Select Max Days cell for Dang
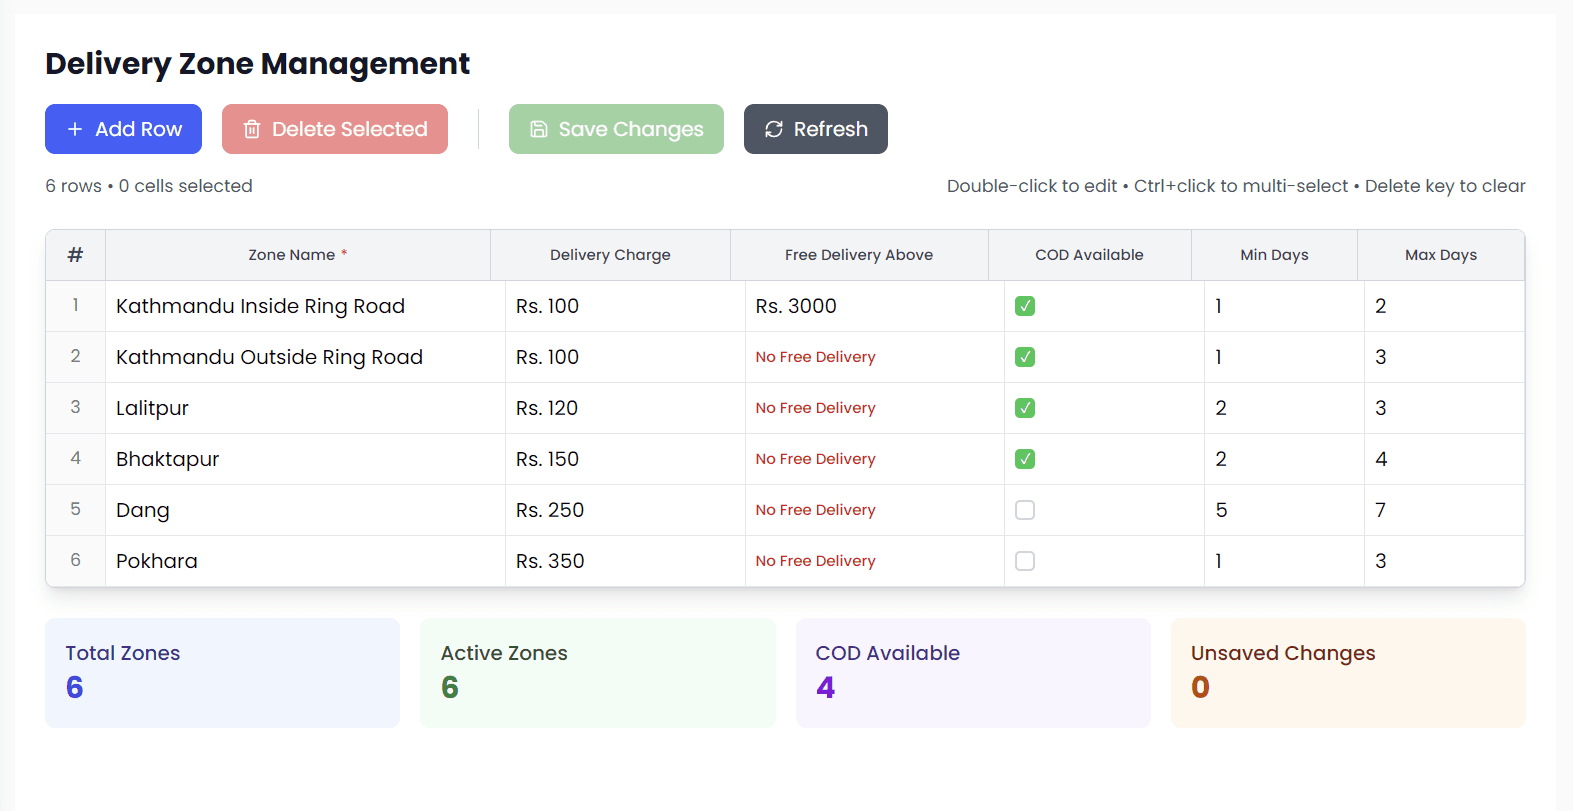The height and width of the screenshot is (811, 1573). pyautogui.click(x=1443, y=510)
